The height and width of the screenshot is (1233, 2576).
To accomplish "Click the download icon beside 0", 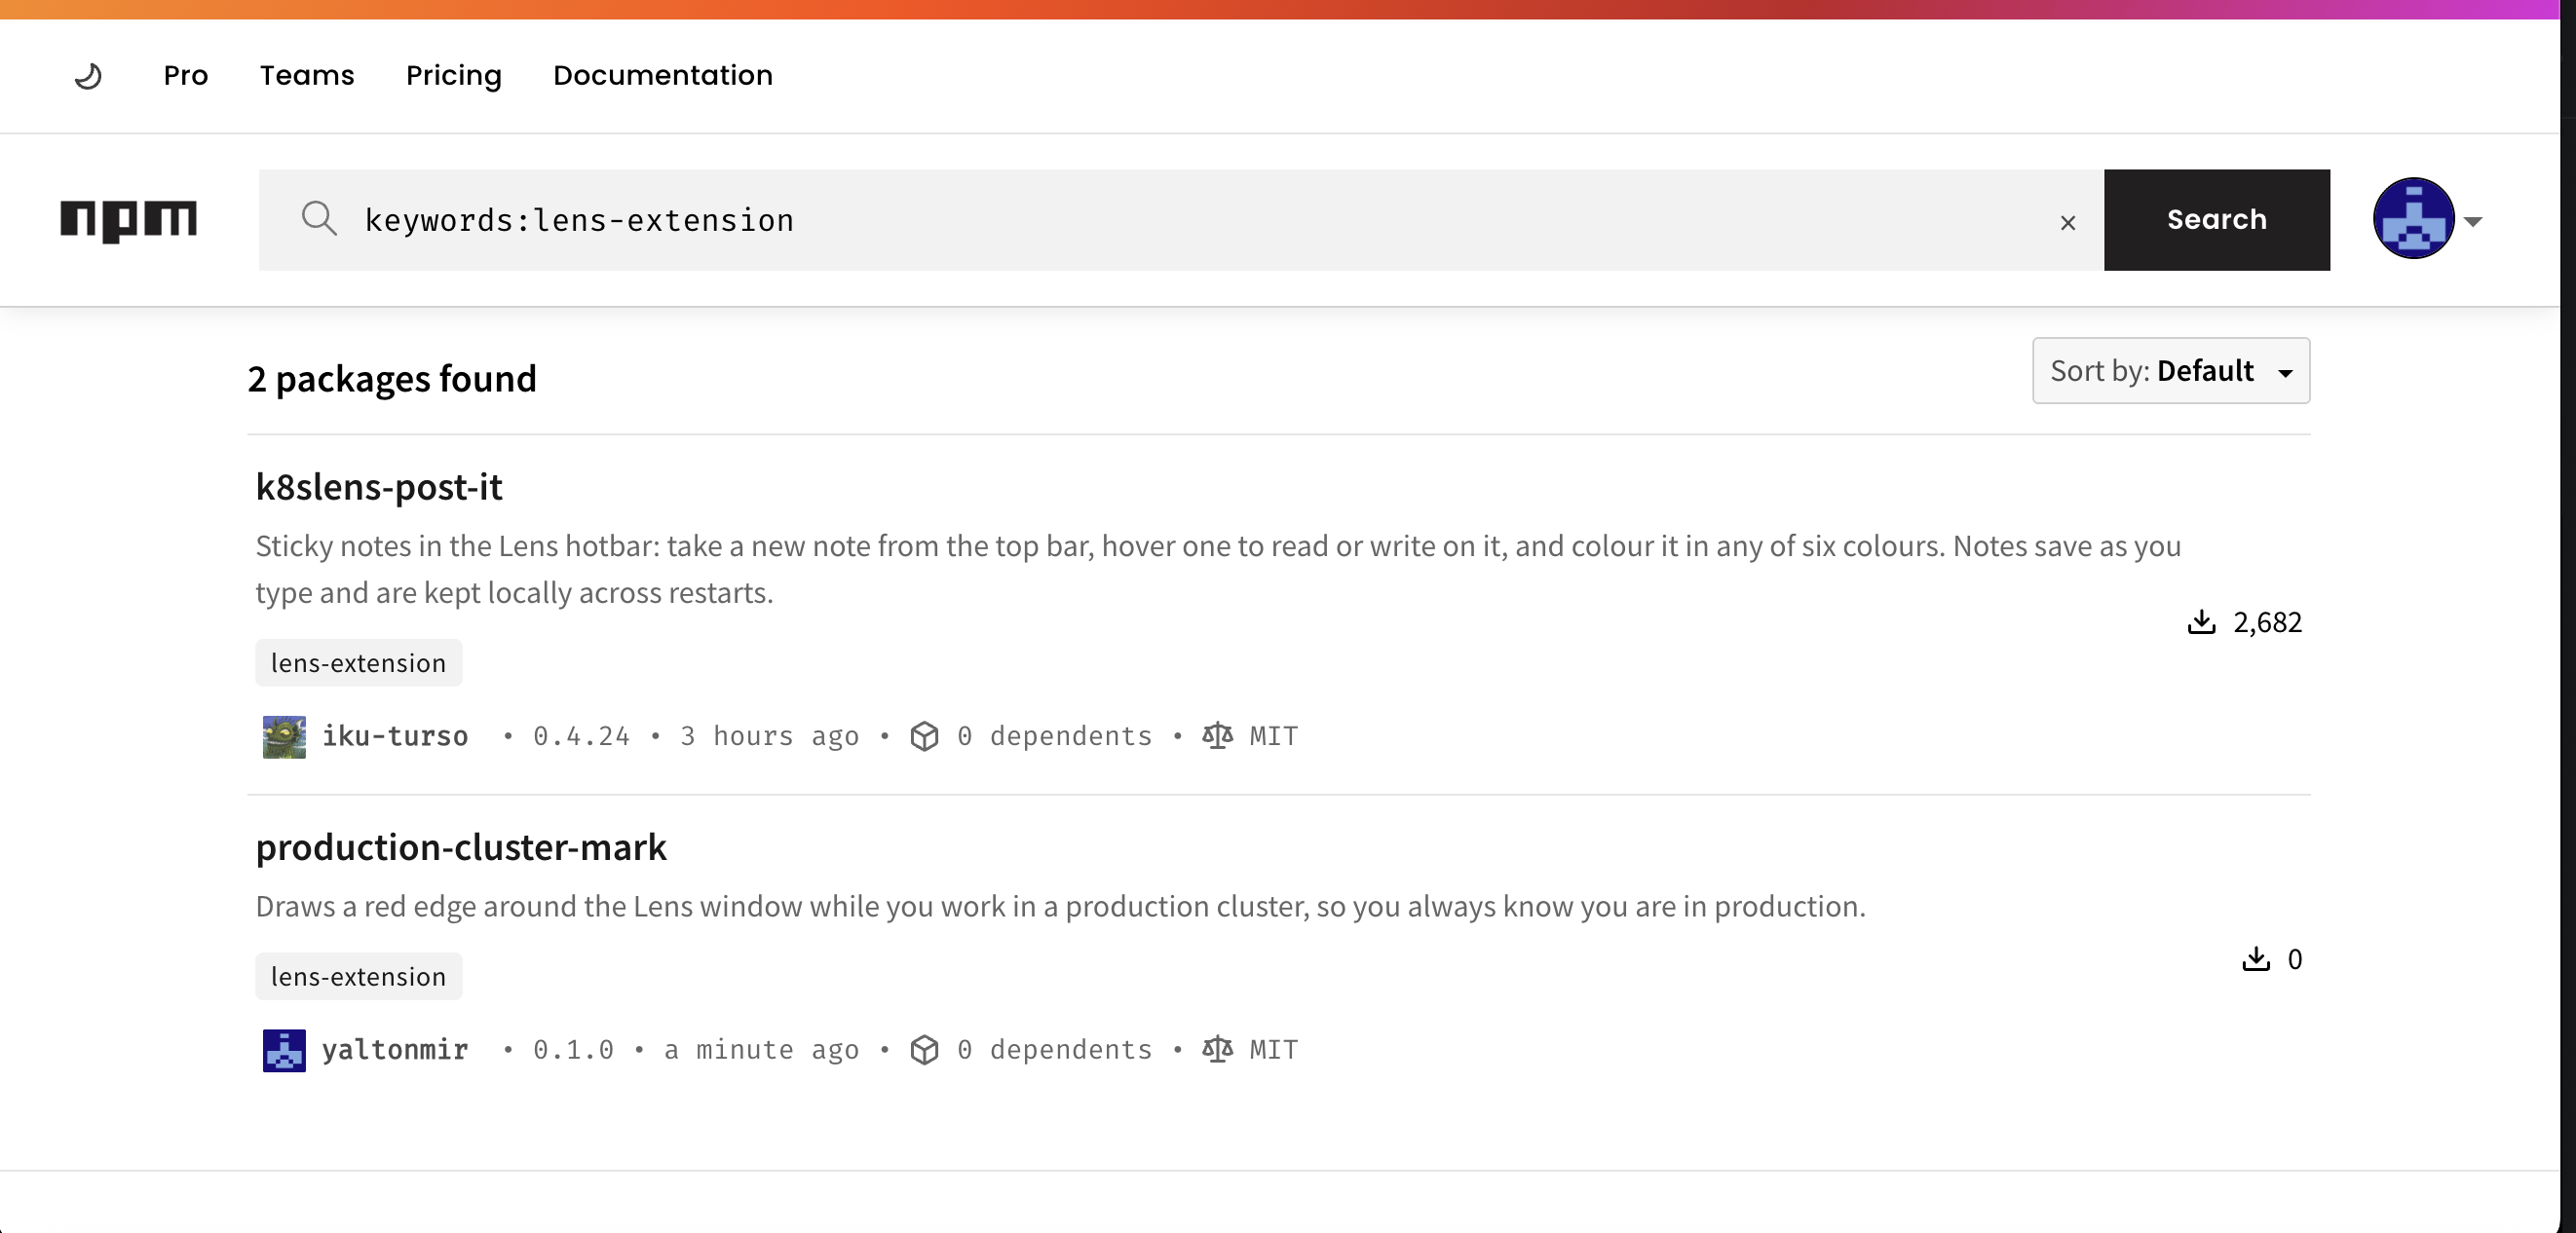I will (x=2255, y=959).
